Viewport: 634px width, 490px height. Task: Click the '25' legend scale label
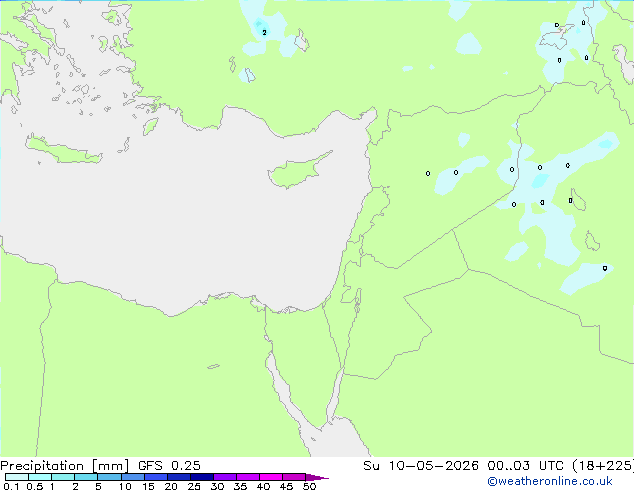[194, 486]
